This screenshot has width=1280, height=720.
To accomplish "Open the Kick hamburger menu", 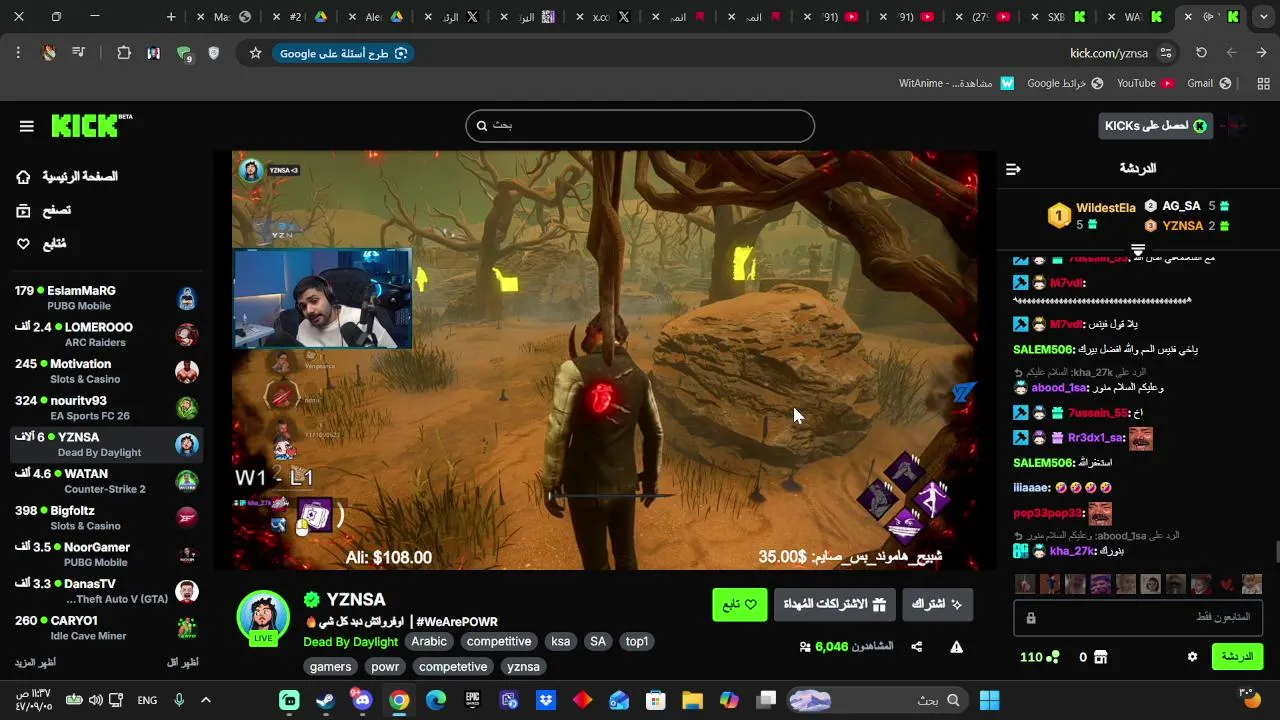I will point(27,126).
